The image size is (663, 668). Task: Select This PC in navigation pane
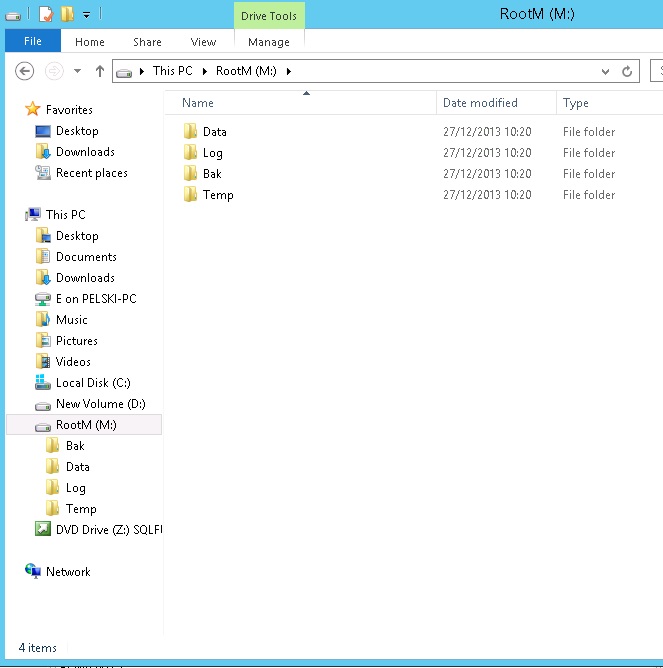[x=66, y=215]
